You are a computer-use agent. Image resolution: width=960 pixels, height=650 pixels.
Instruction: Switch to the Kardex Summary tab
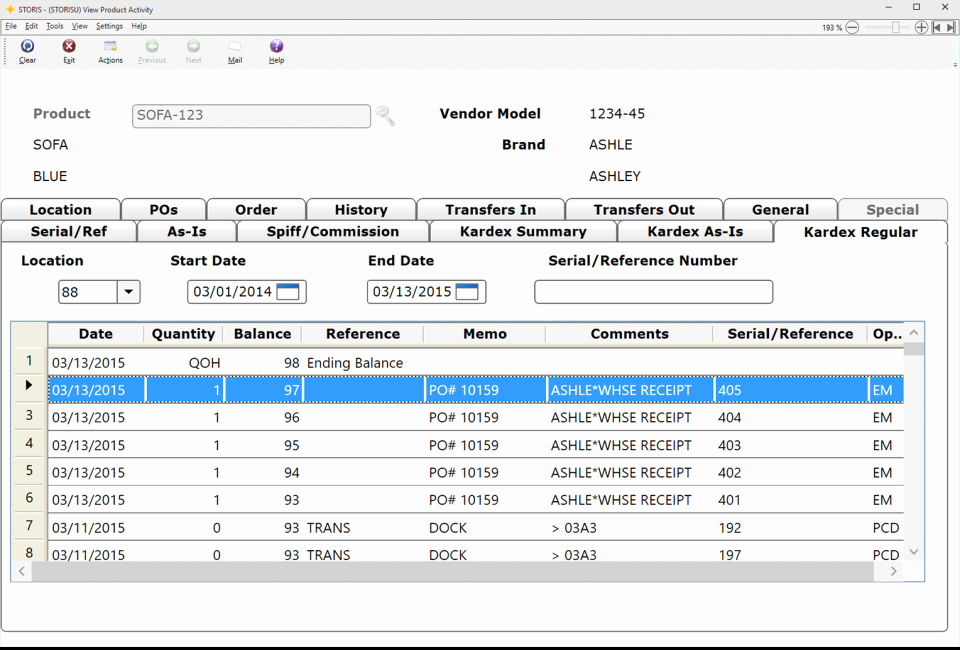pyautogui.click(x=523, y=231)
